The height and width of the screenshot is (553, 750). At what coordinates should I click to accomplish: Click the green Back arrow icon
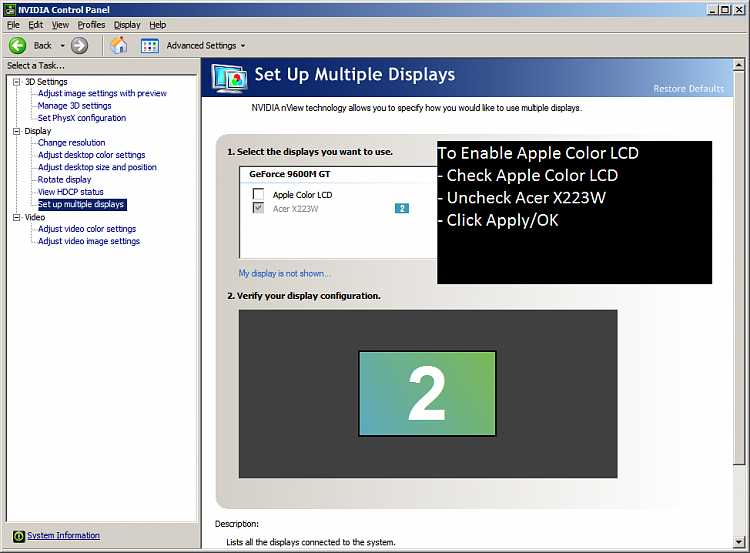click(18, 45)
